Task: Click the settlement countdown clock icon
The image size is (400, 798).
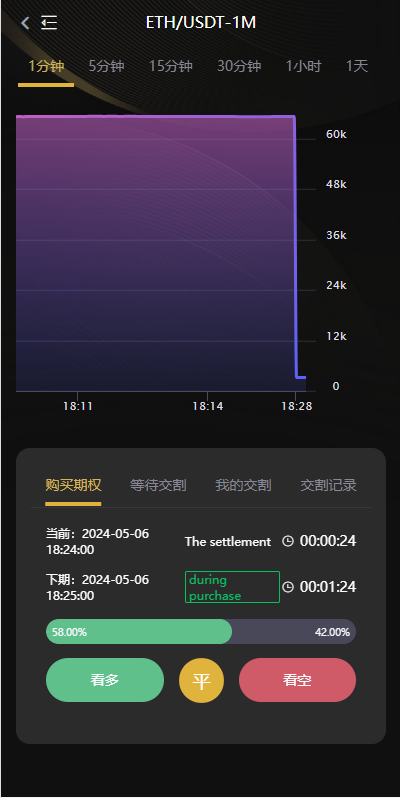Action: pyautogui.click(x=288, y=541)
